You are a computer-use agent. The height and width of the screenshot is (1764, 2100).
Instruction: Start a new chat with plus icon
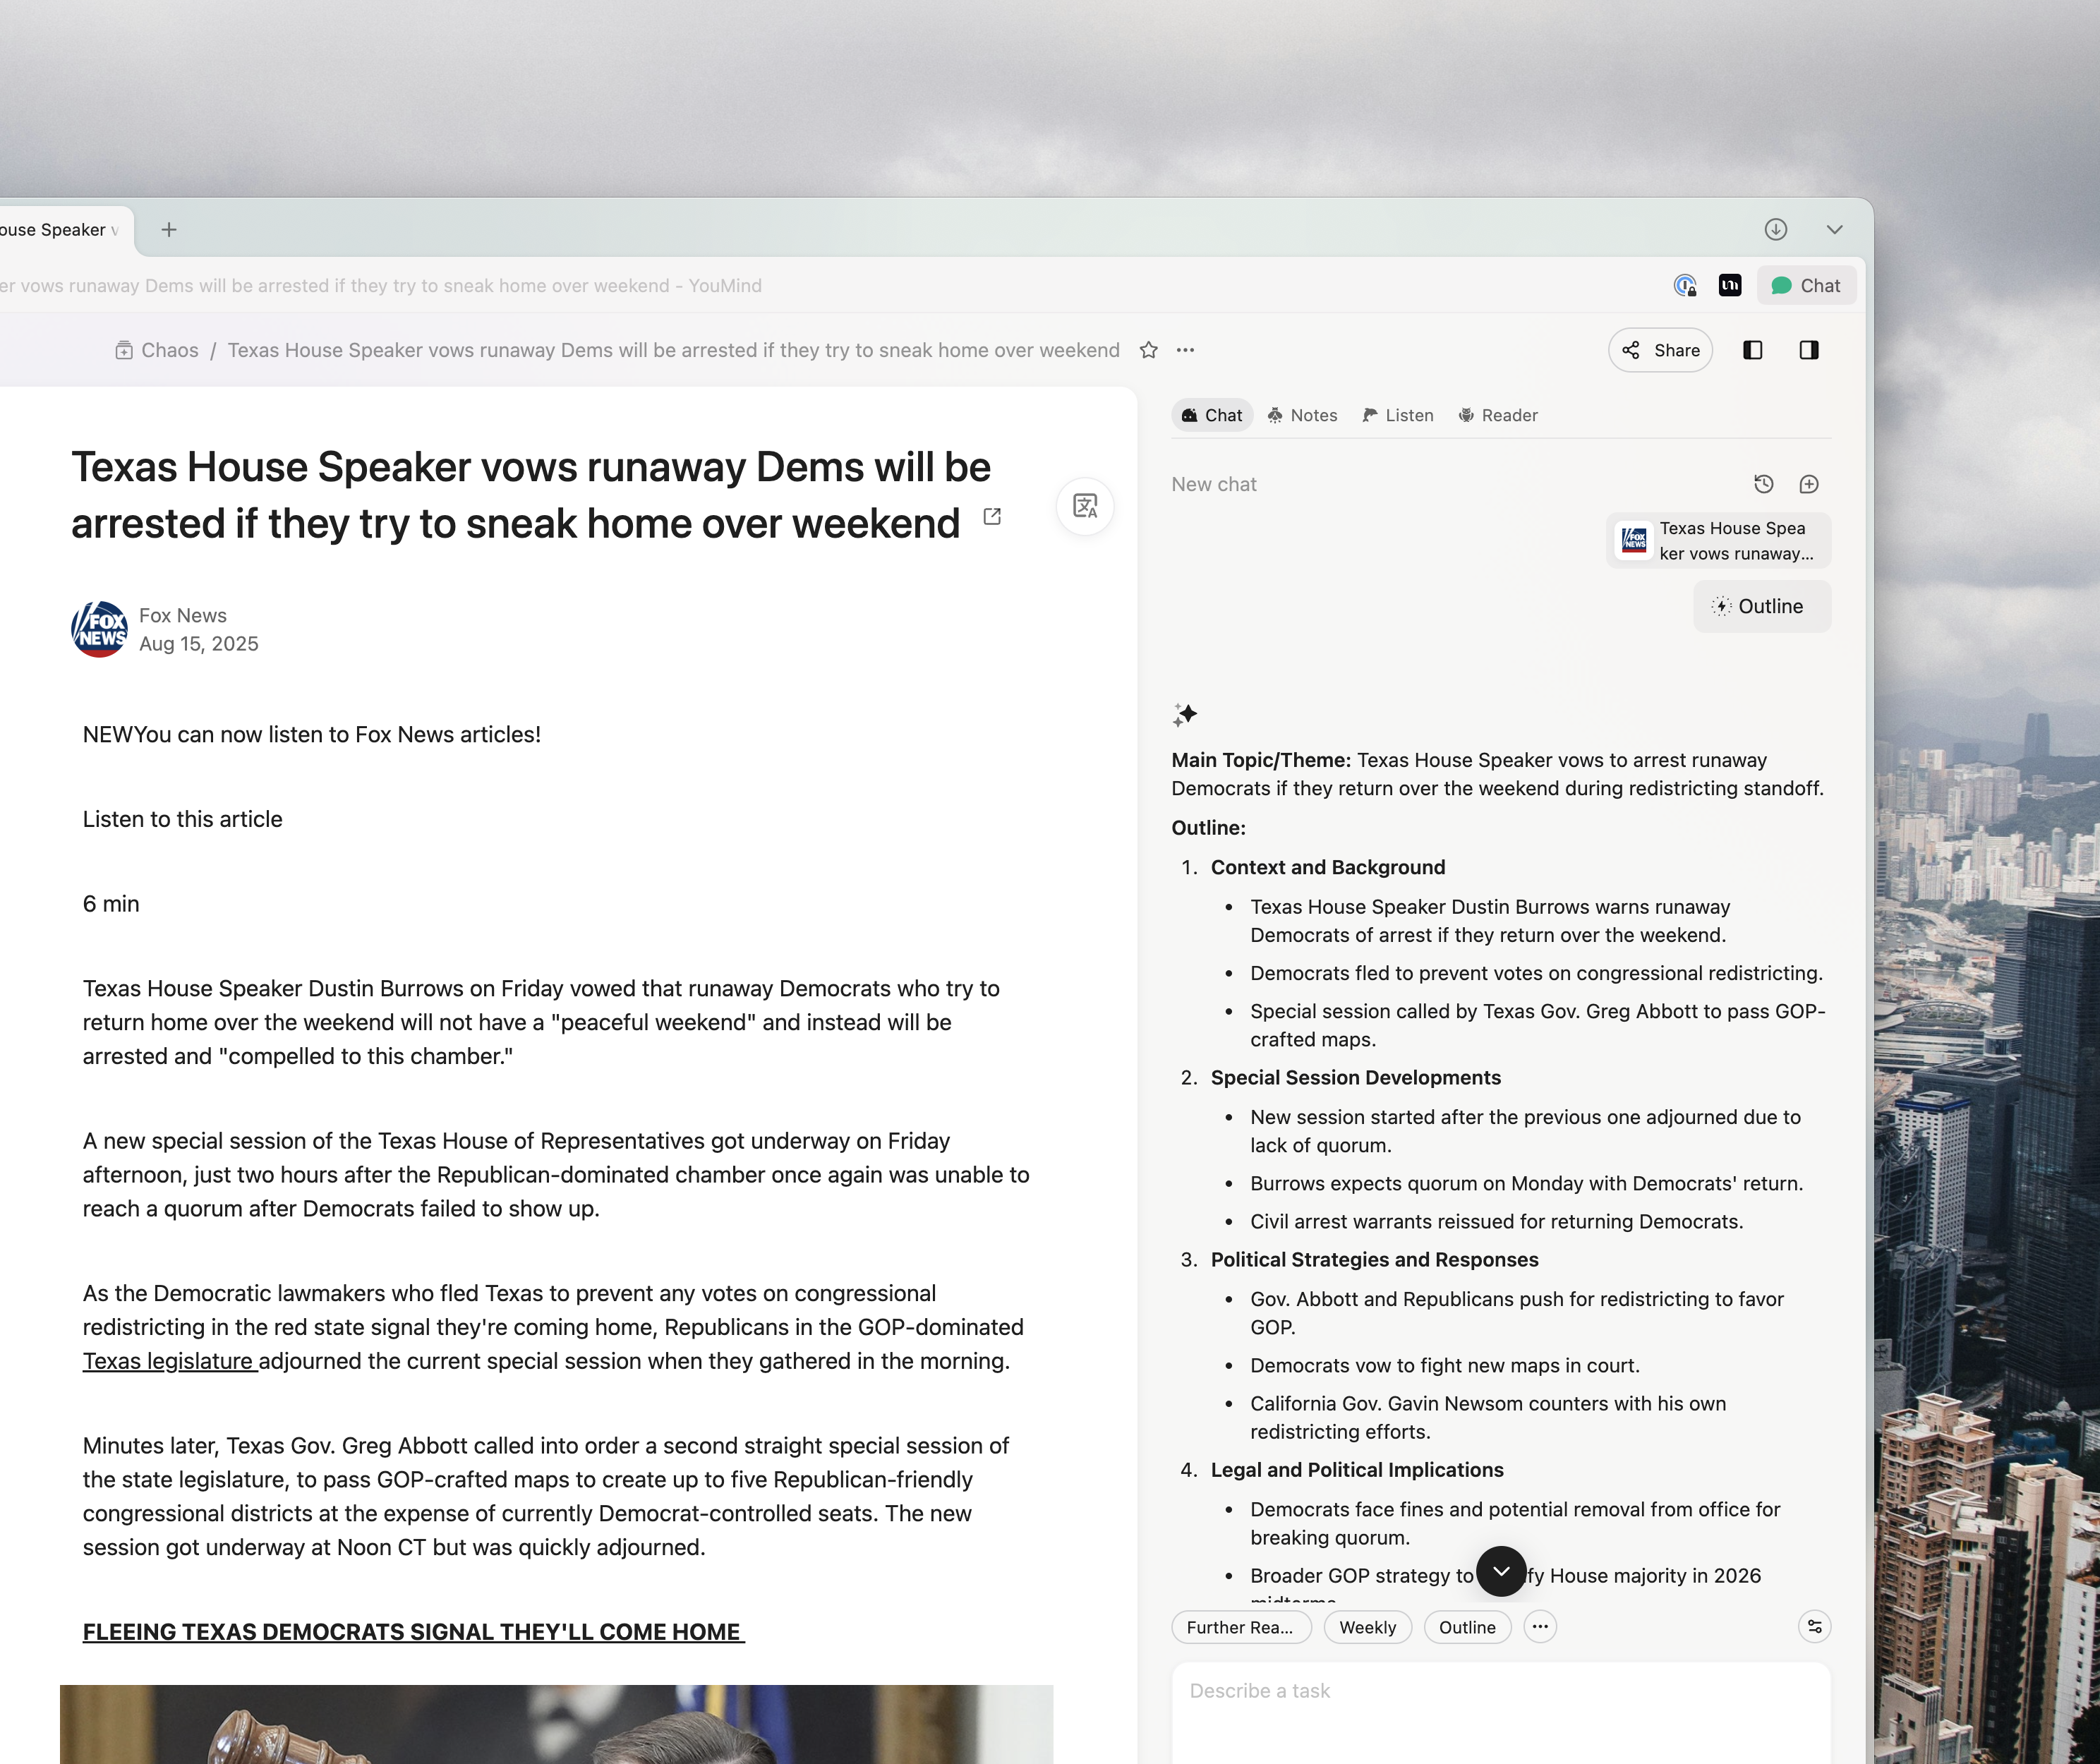(x=1809, y=484)
